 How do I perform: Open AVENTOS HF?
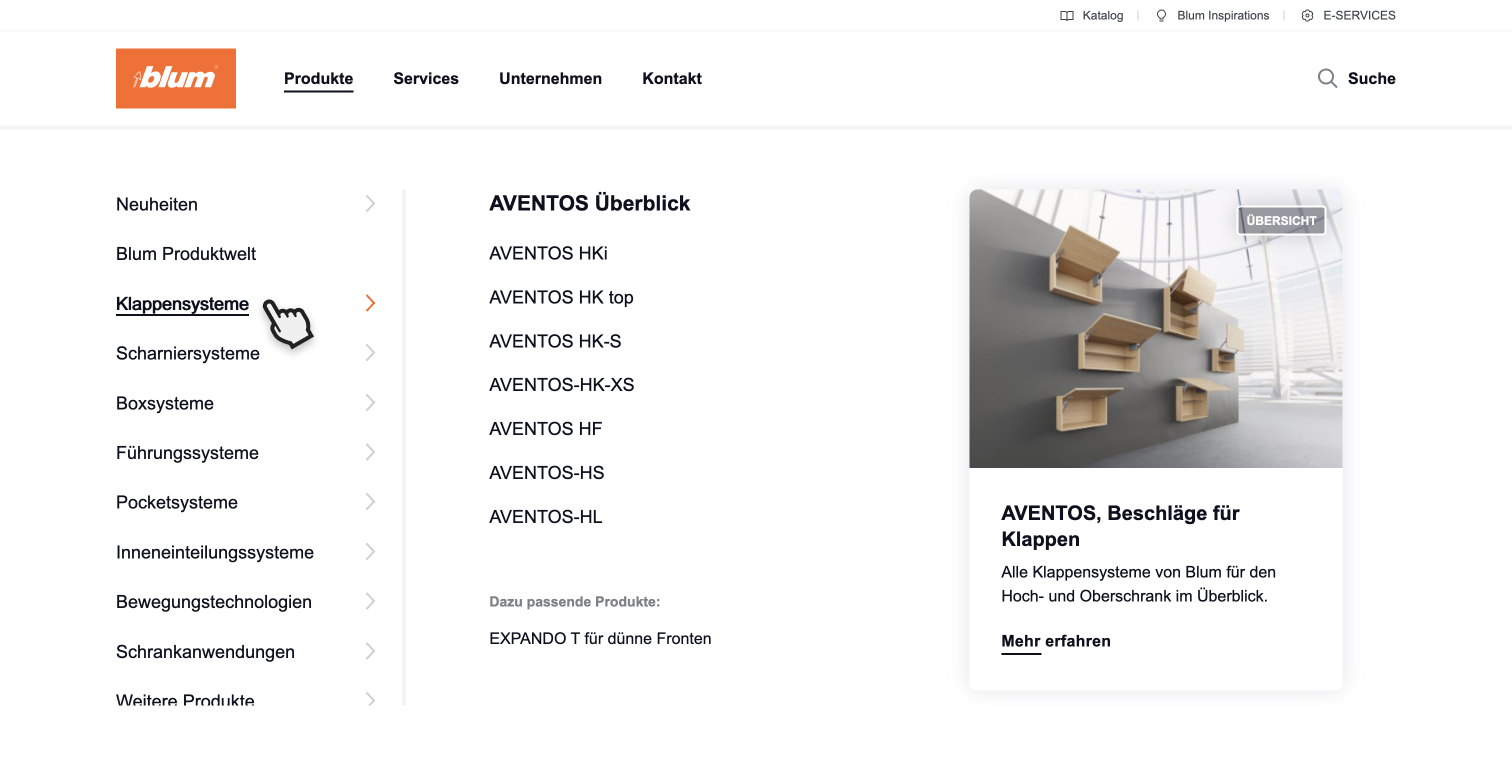click(x=546, y=429)
